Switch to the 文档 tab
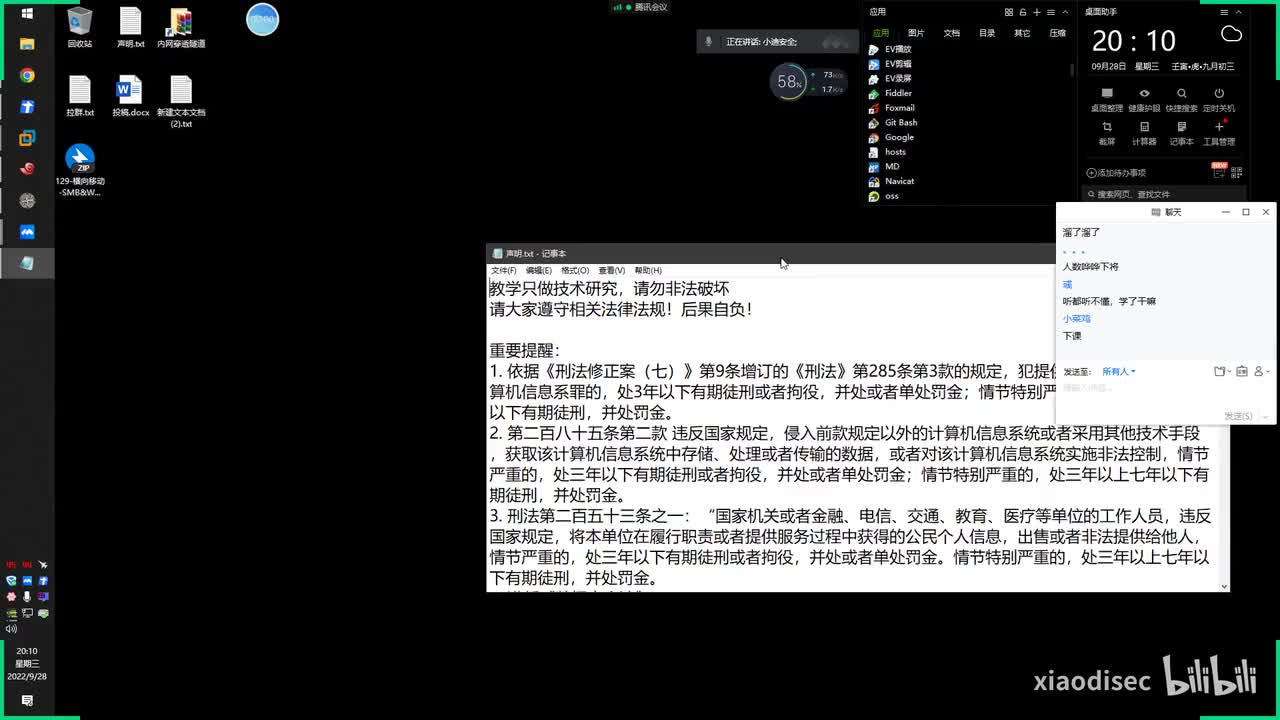Viewport: 1280px width, 720px height. [951, 33]
